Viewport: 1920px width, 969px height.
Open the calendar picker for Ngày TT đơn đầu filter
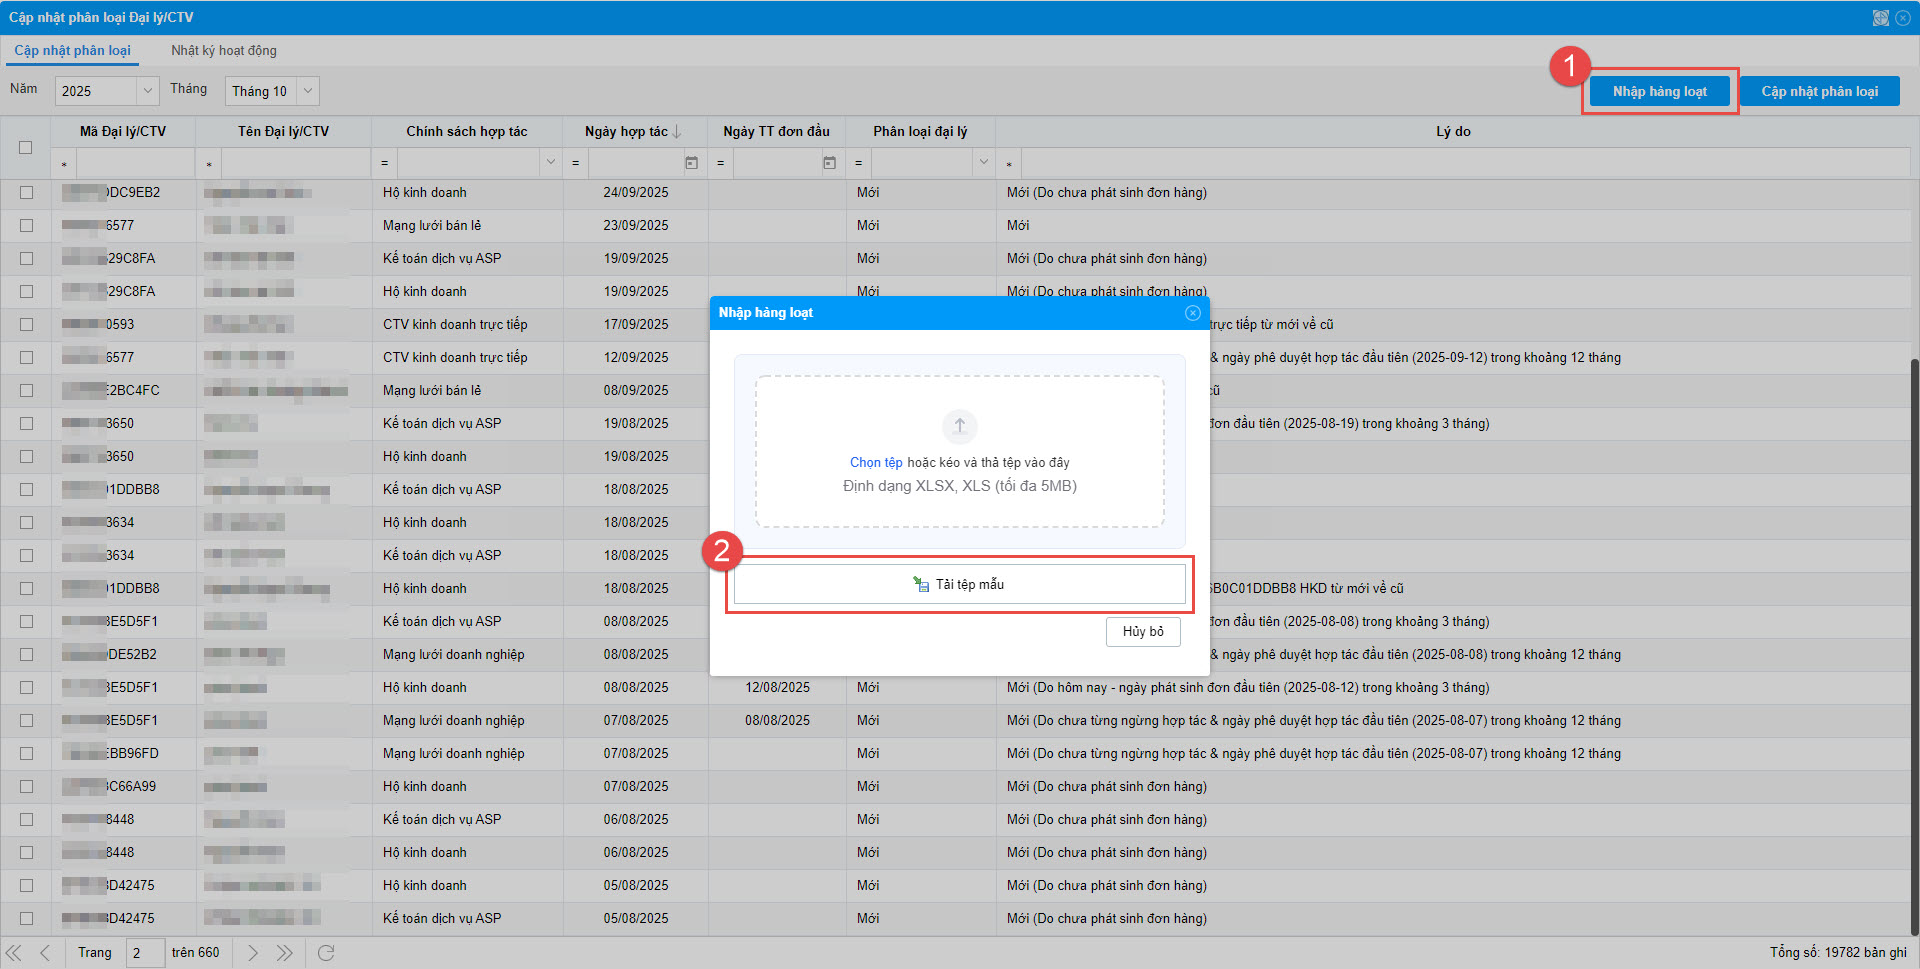[829, 163]
